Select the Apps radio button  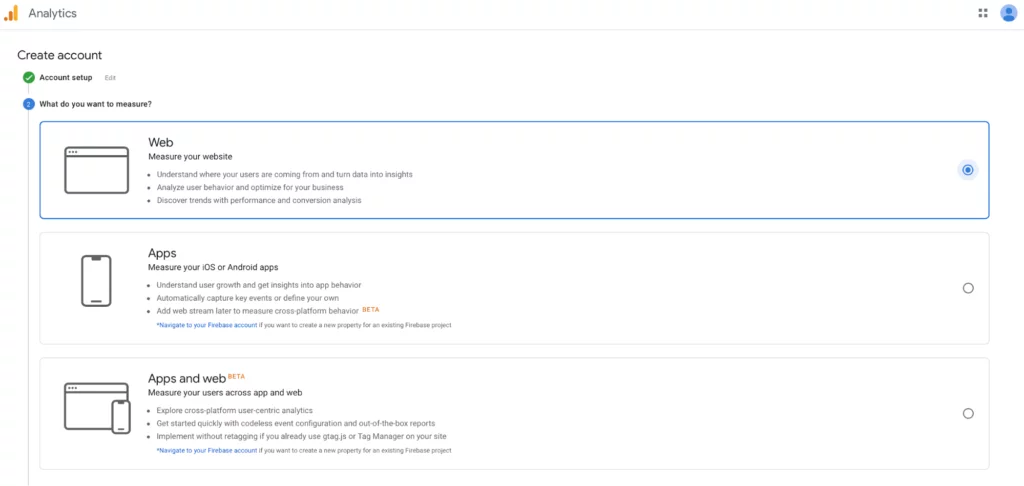tap(968, 288)
